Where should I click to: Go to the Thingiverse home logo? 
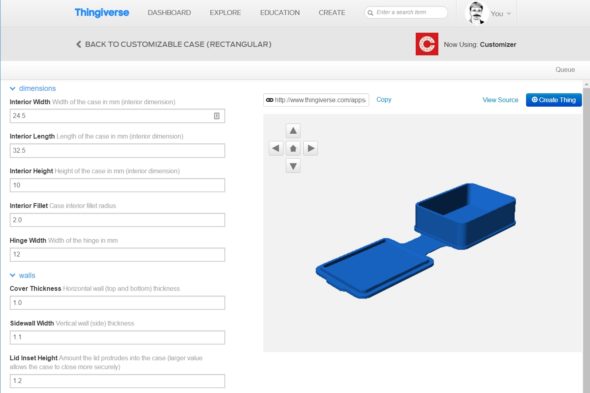tap(102, 12)
